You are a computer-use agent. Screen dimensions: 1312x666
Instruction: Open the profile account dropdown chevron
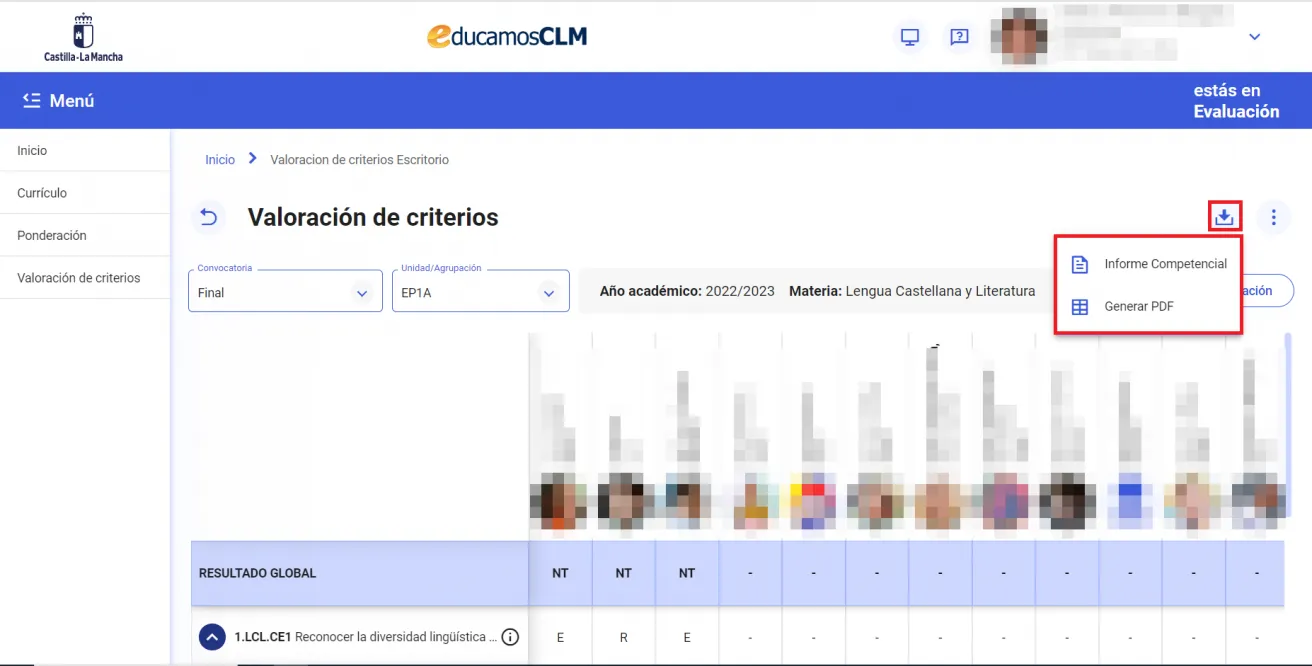(1254, 36)
